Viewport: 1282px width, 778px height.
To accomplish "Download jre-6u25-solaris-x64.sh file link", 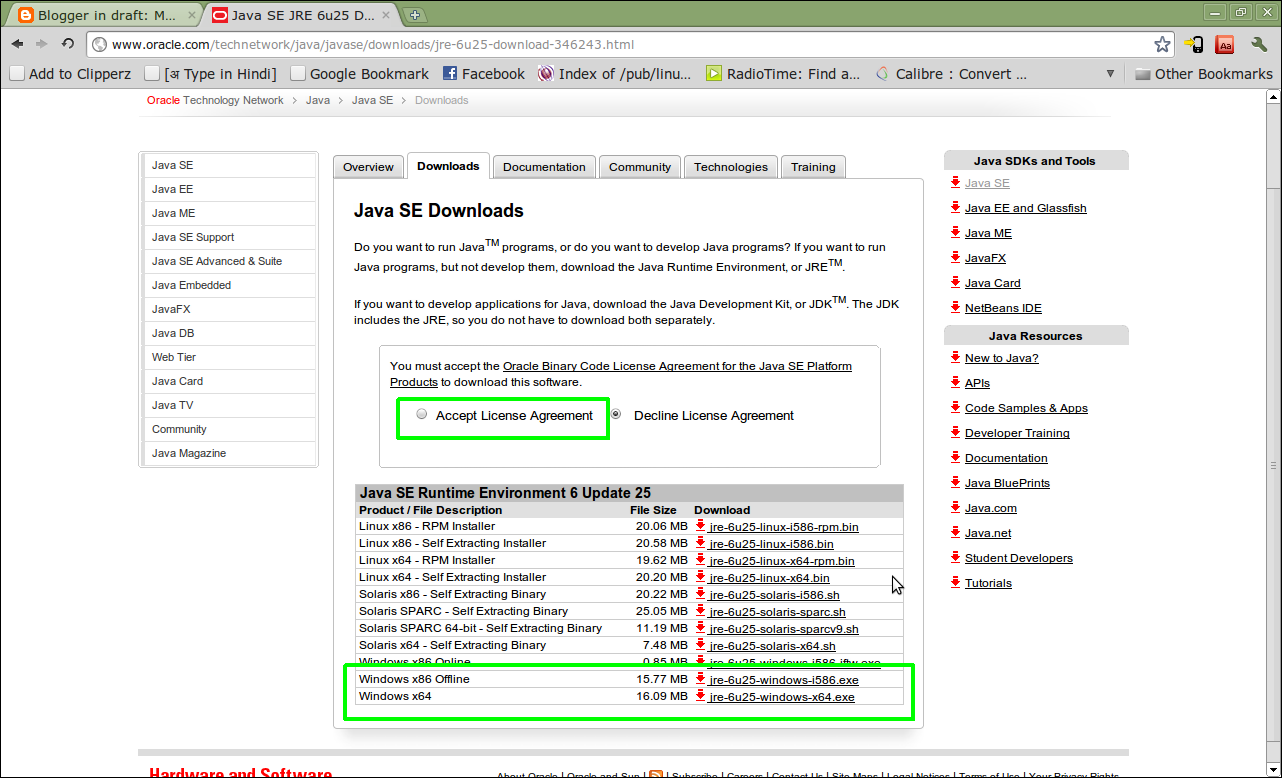I will 772,646.
